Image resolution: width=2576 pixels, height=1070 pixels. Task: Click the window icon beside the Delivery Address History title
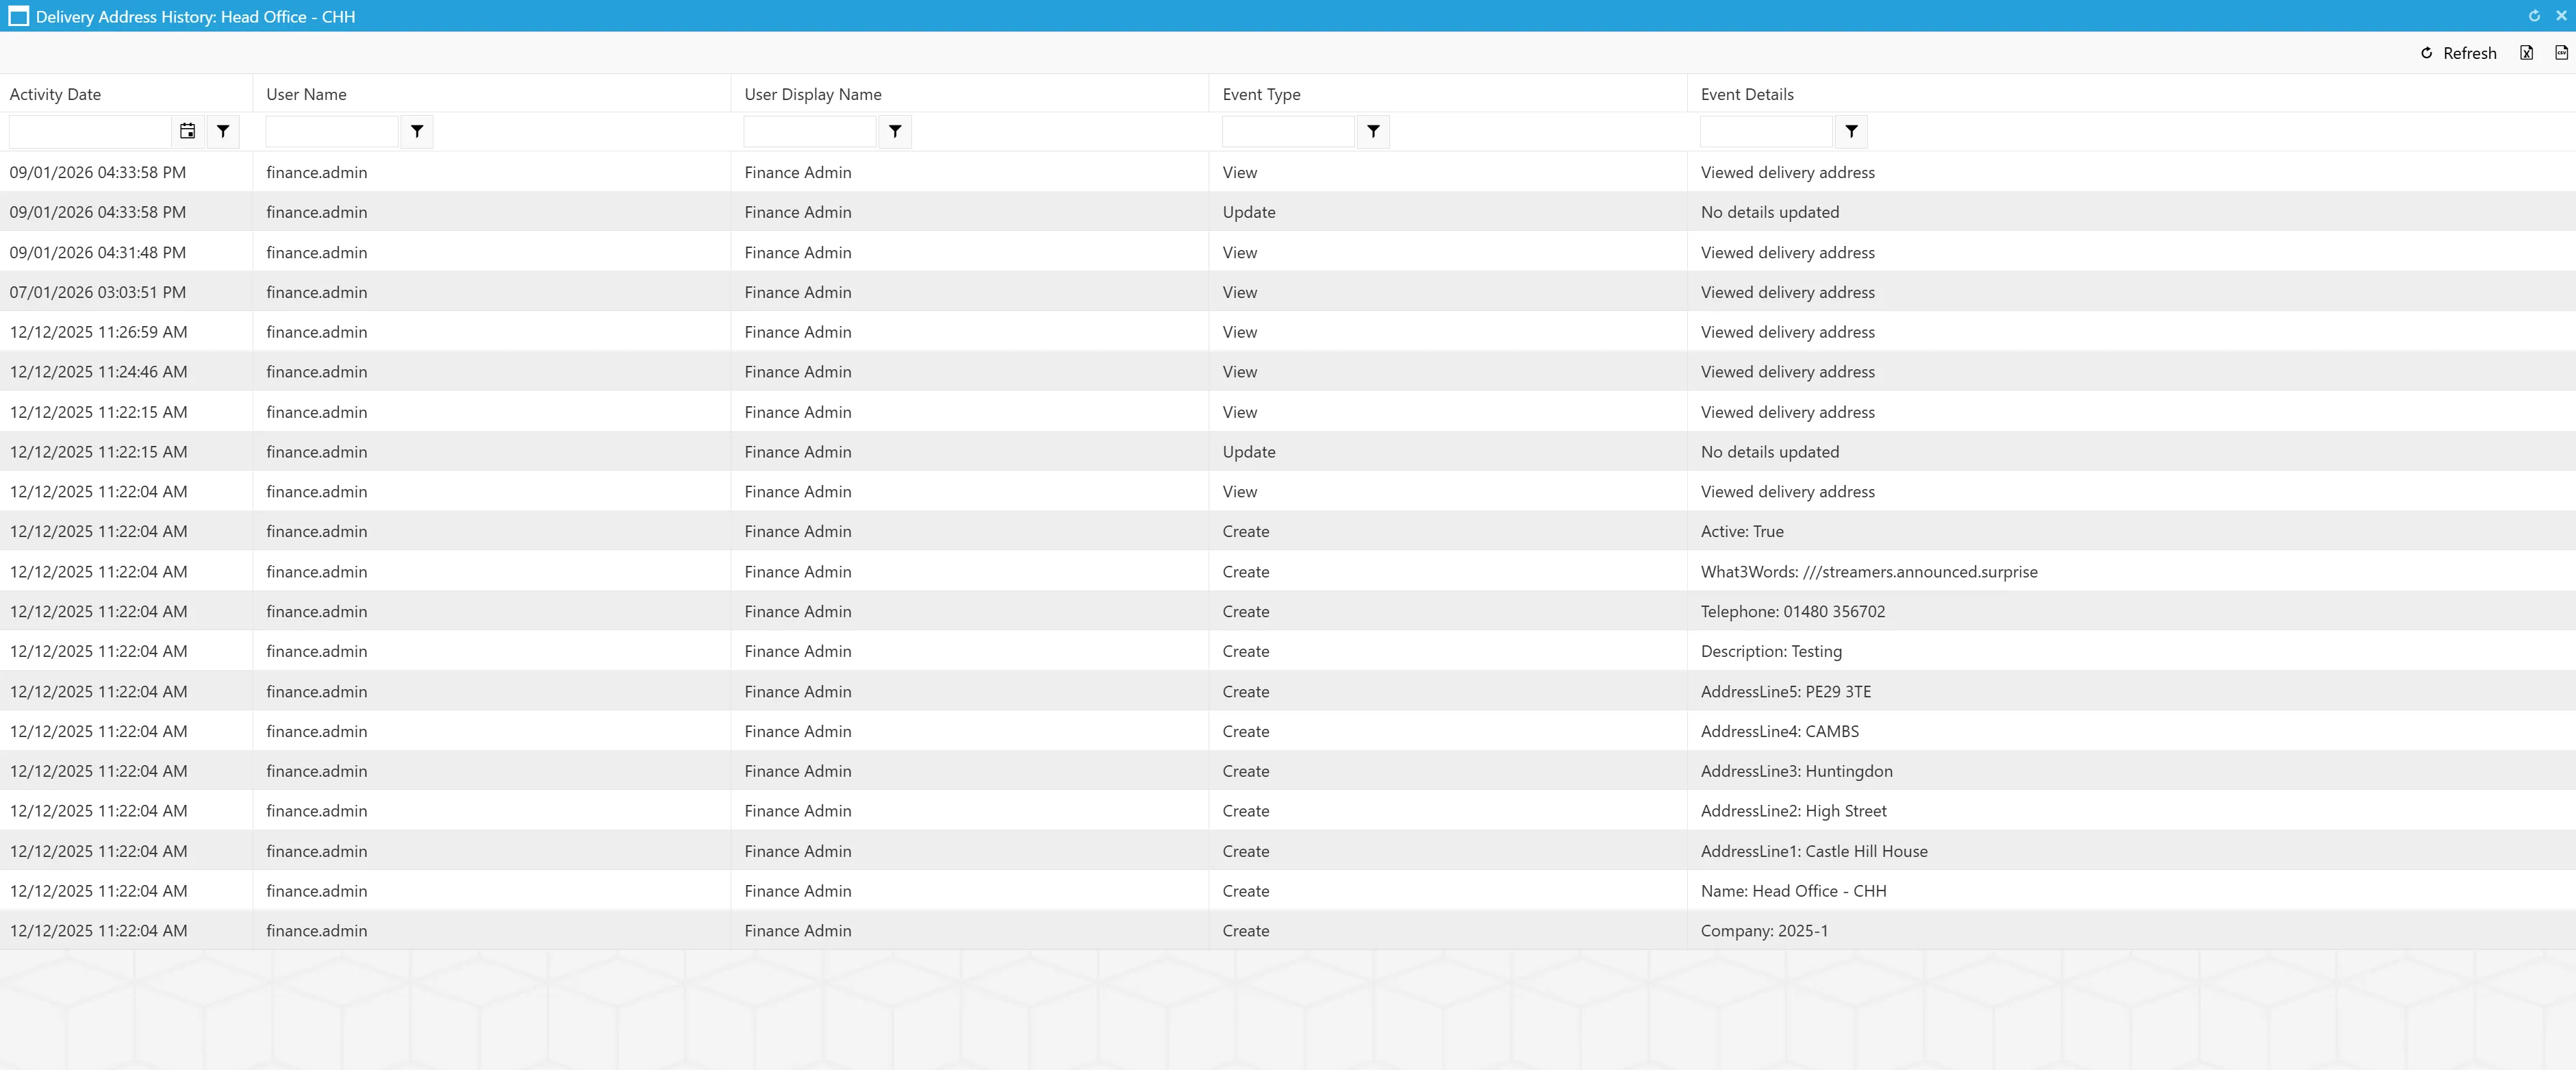(18, 16)
